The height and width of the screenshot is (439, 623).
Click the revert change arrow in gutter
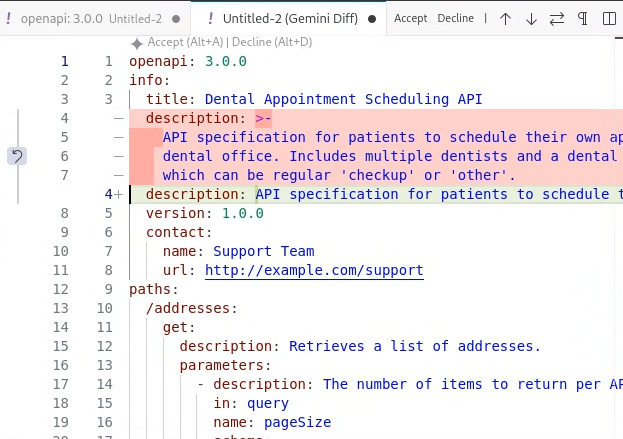18,155
